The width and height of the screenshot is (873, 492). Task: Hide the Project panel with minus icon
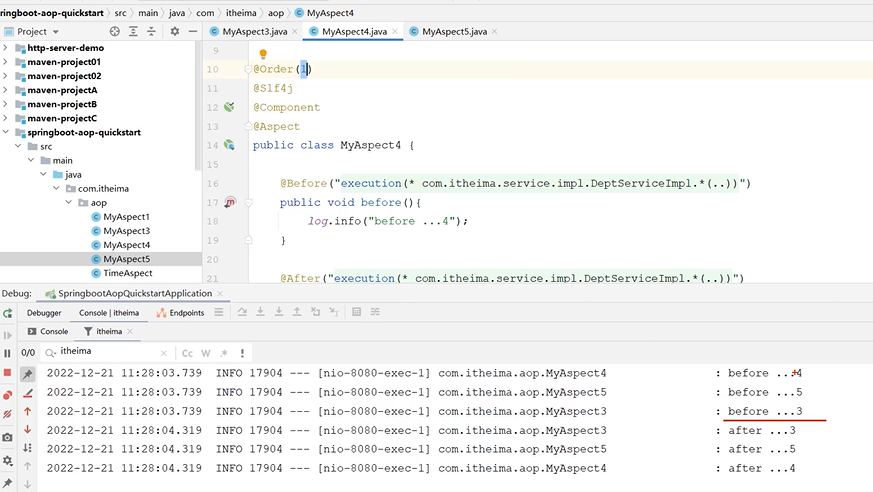point(193,32)
